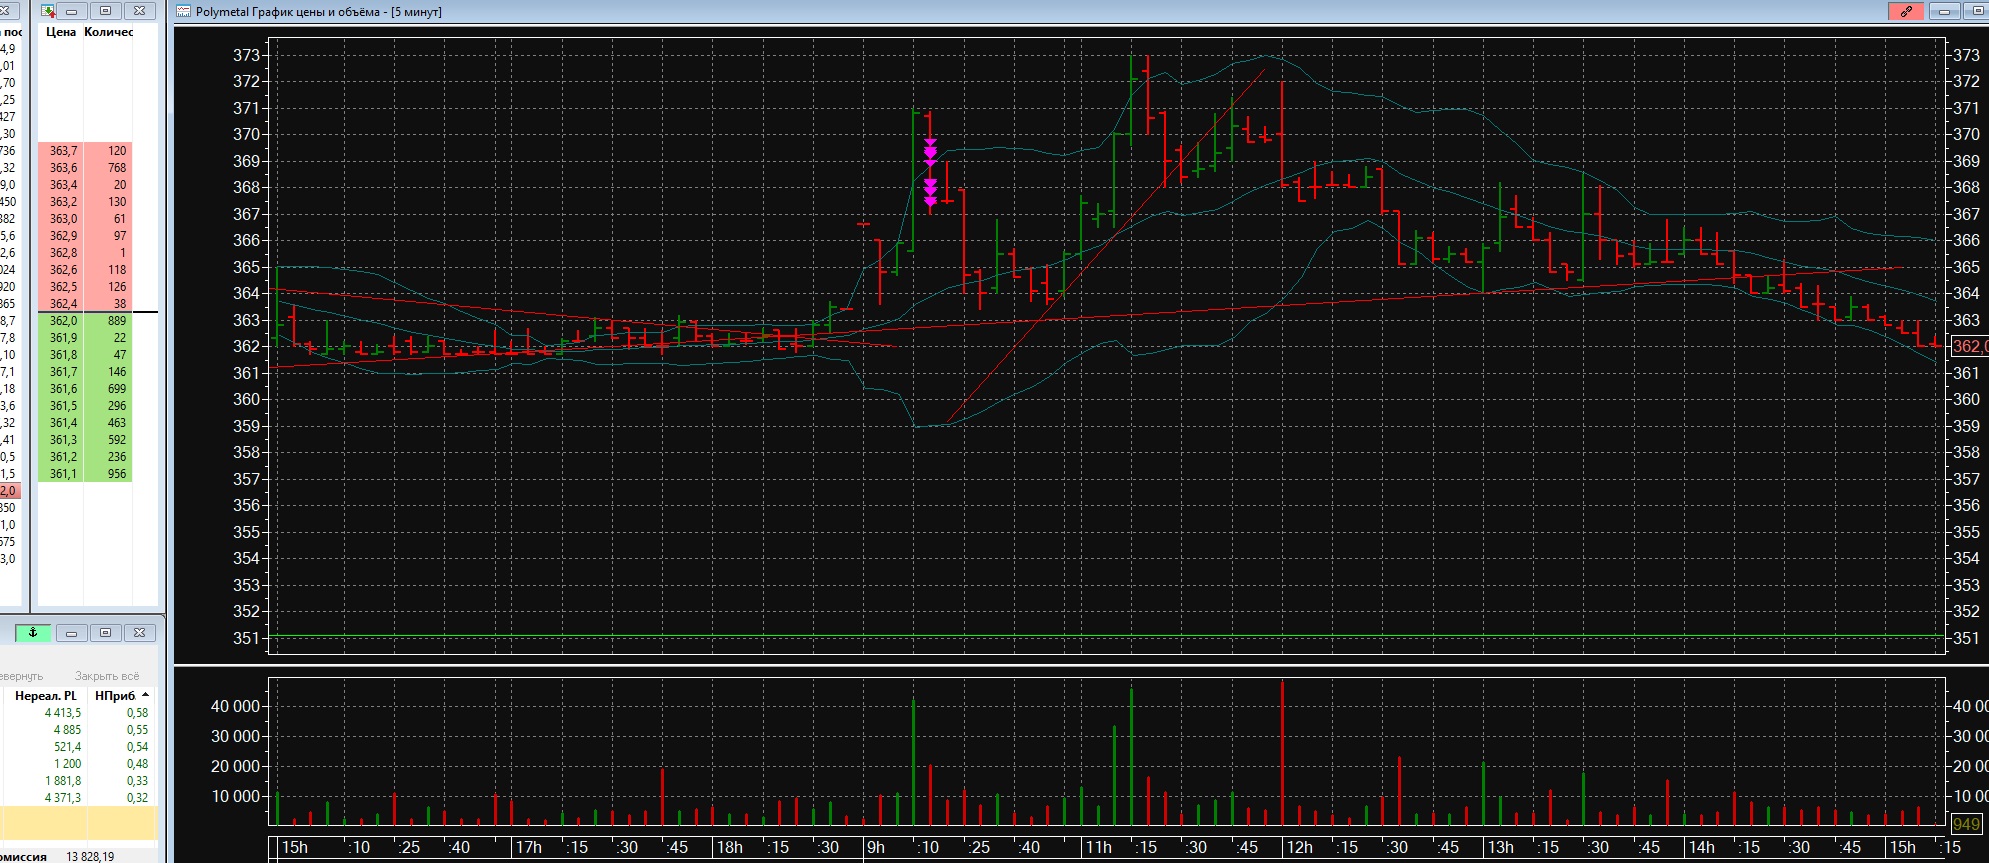Click the Polymetal chart window title icon
This screenshot has width=1989, height=863.
pos(184,12)
